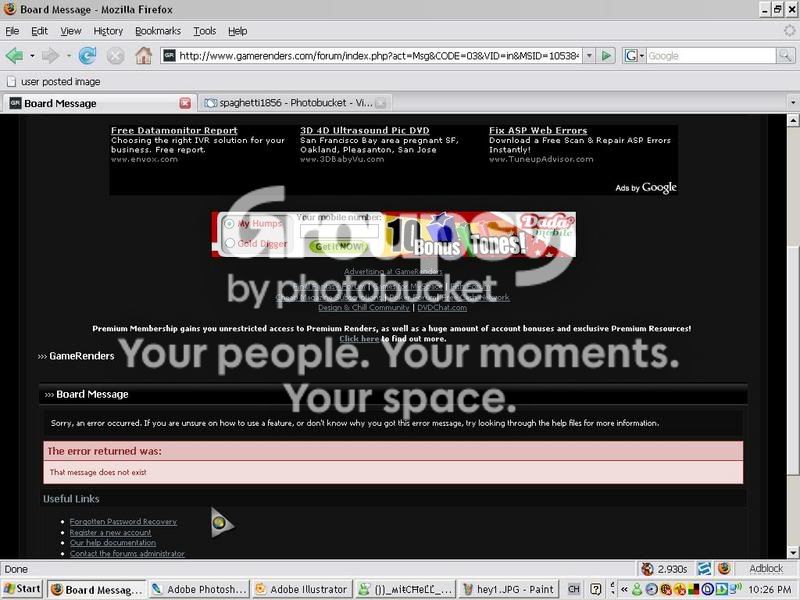Select the Gold Digger radio option
This screenshot has width=800, height=600.
[230, 243]
